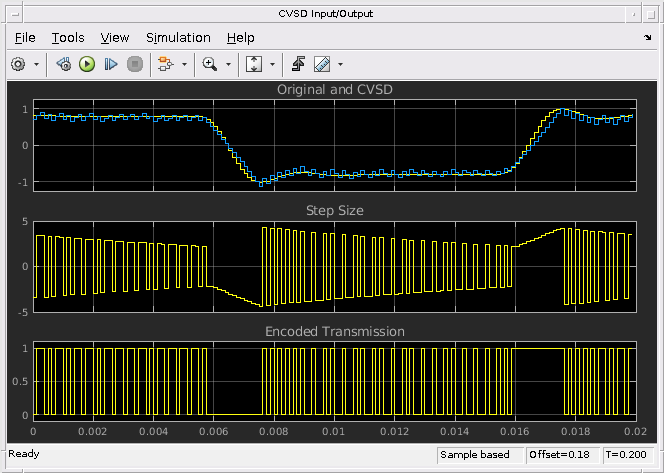Open the Tools menu

tap(68, 38)
